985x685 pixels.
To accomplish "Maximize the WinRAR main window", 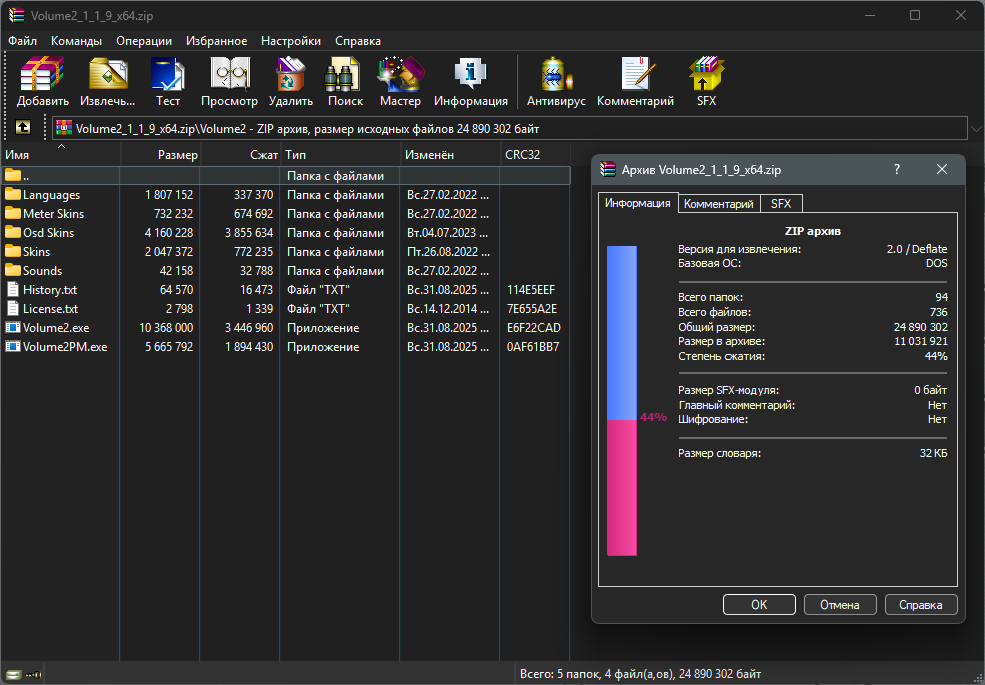I will pos(915,15).
